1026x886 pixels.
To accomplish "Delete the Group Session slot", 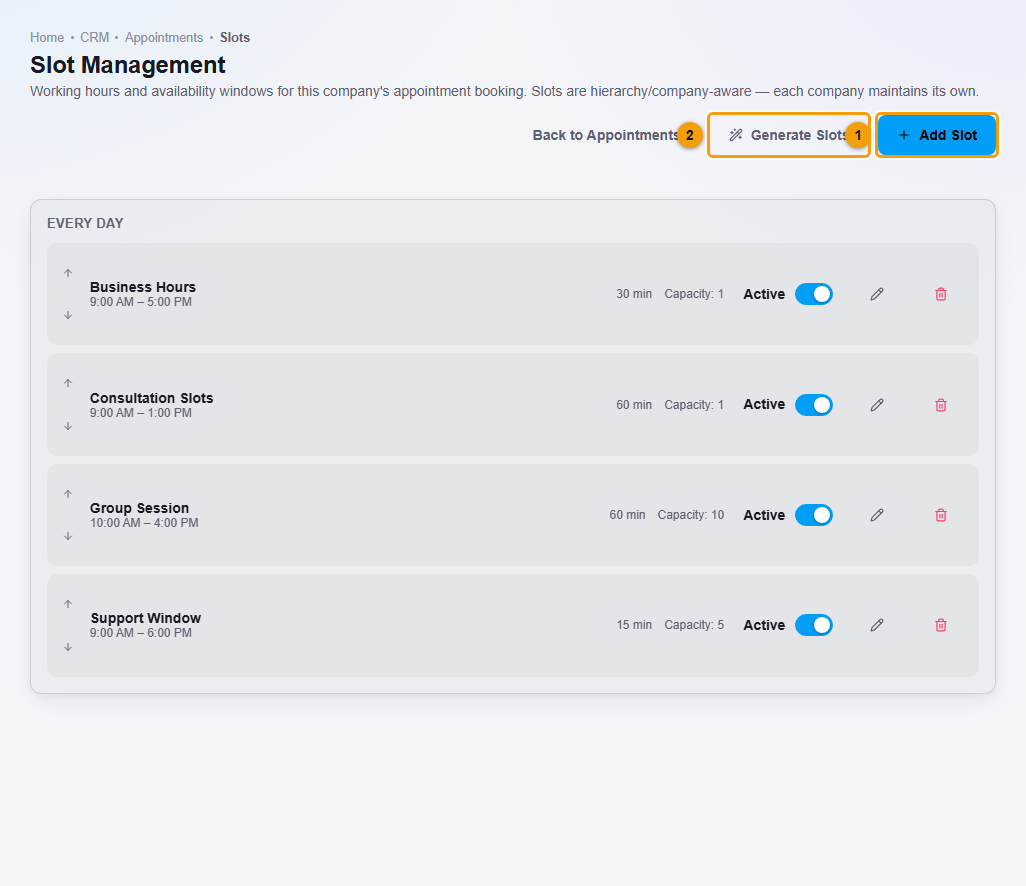I will pyautogui.click(x=941, y=515).
